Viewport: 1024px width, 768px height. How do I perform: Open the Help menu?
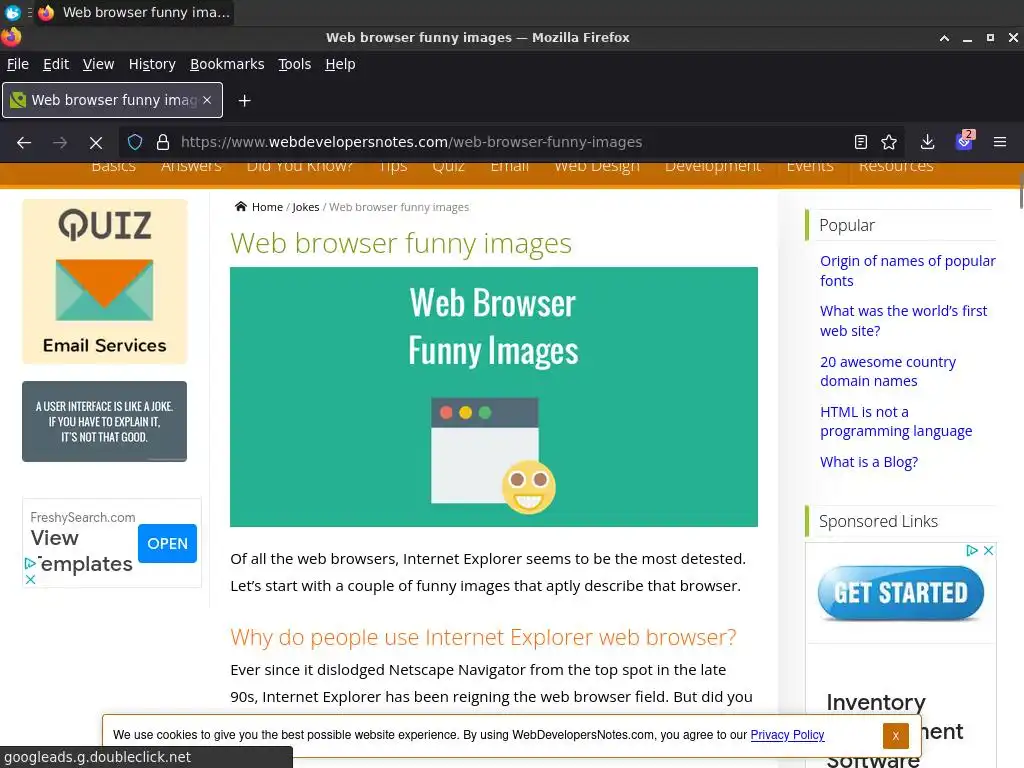[x=340, y=64]
